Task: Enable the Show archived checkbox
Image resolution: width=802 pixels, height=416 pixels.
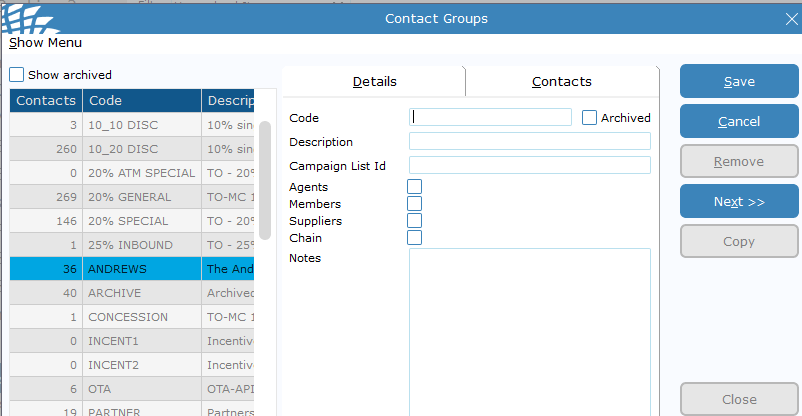Action: [17, 75]
